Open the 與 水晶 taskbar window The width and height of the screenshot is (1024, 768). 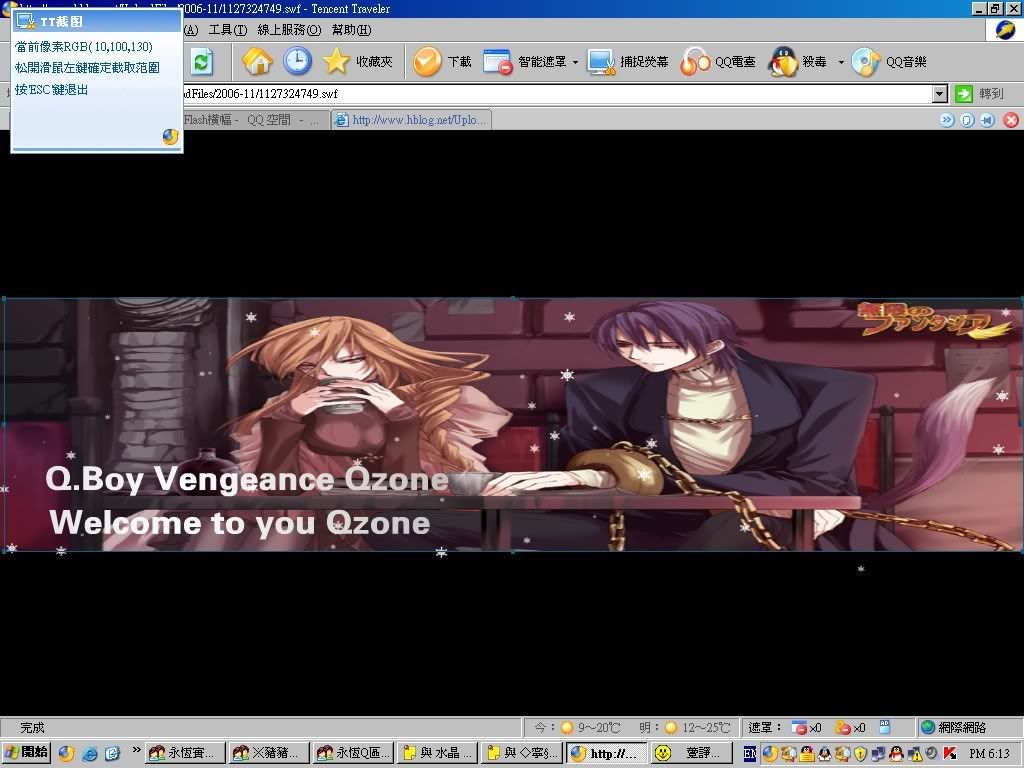[438, 753]
